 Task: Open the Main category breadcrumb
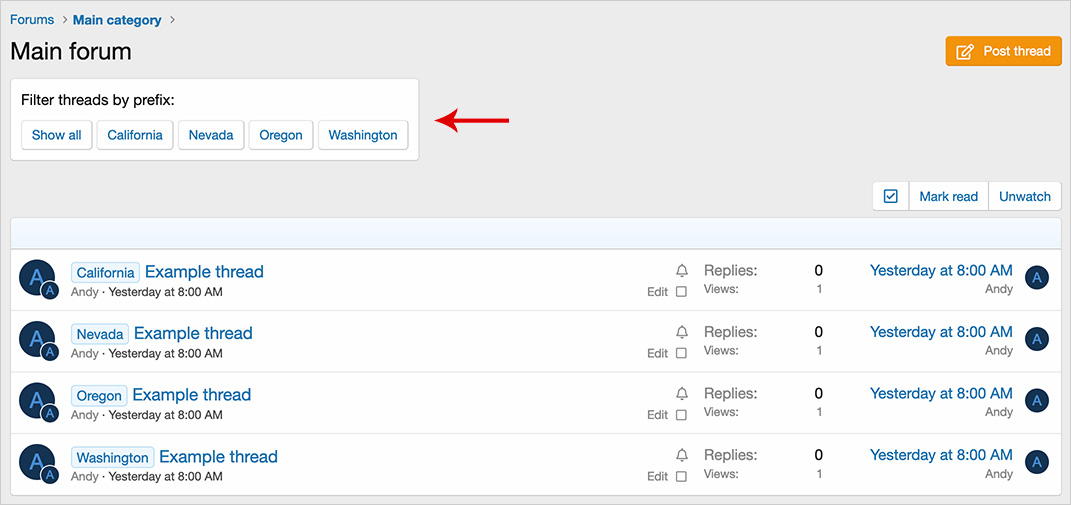click(117, 20)
